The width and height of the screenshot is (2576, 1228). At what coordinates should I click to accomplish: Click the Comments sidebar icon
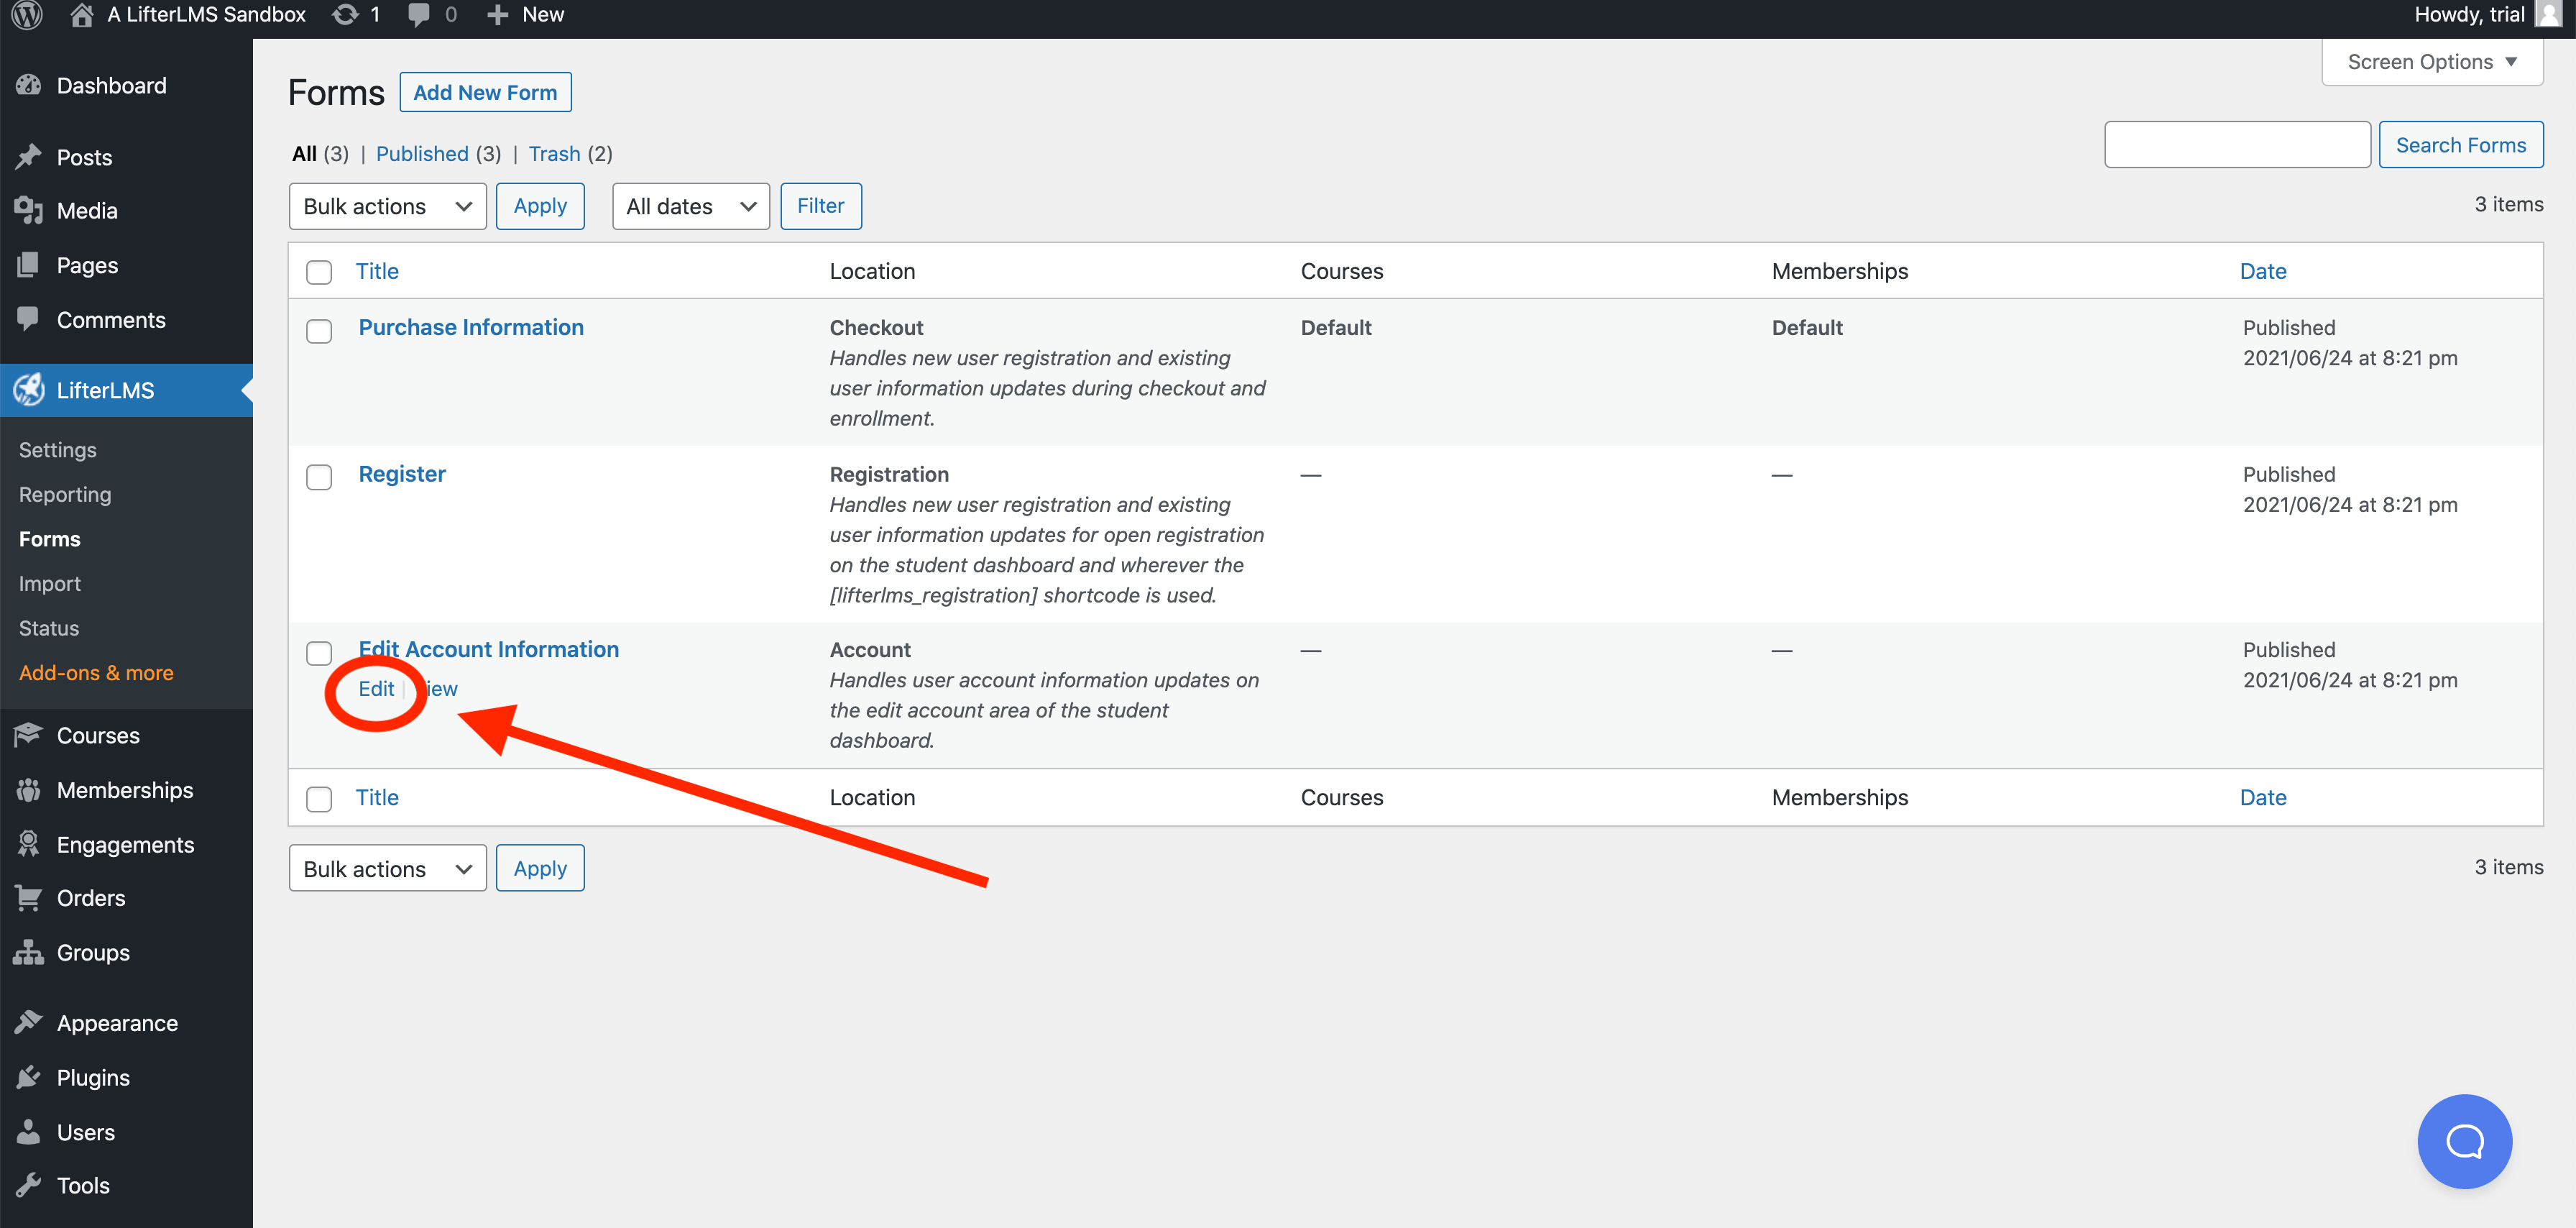[x=29, y=319]
